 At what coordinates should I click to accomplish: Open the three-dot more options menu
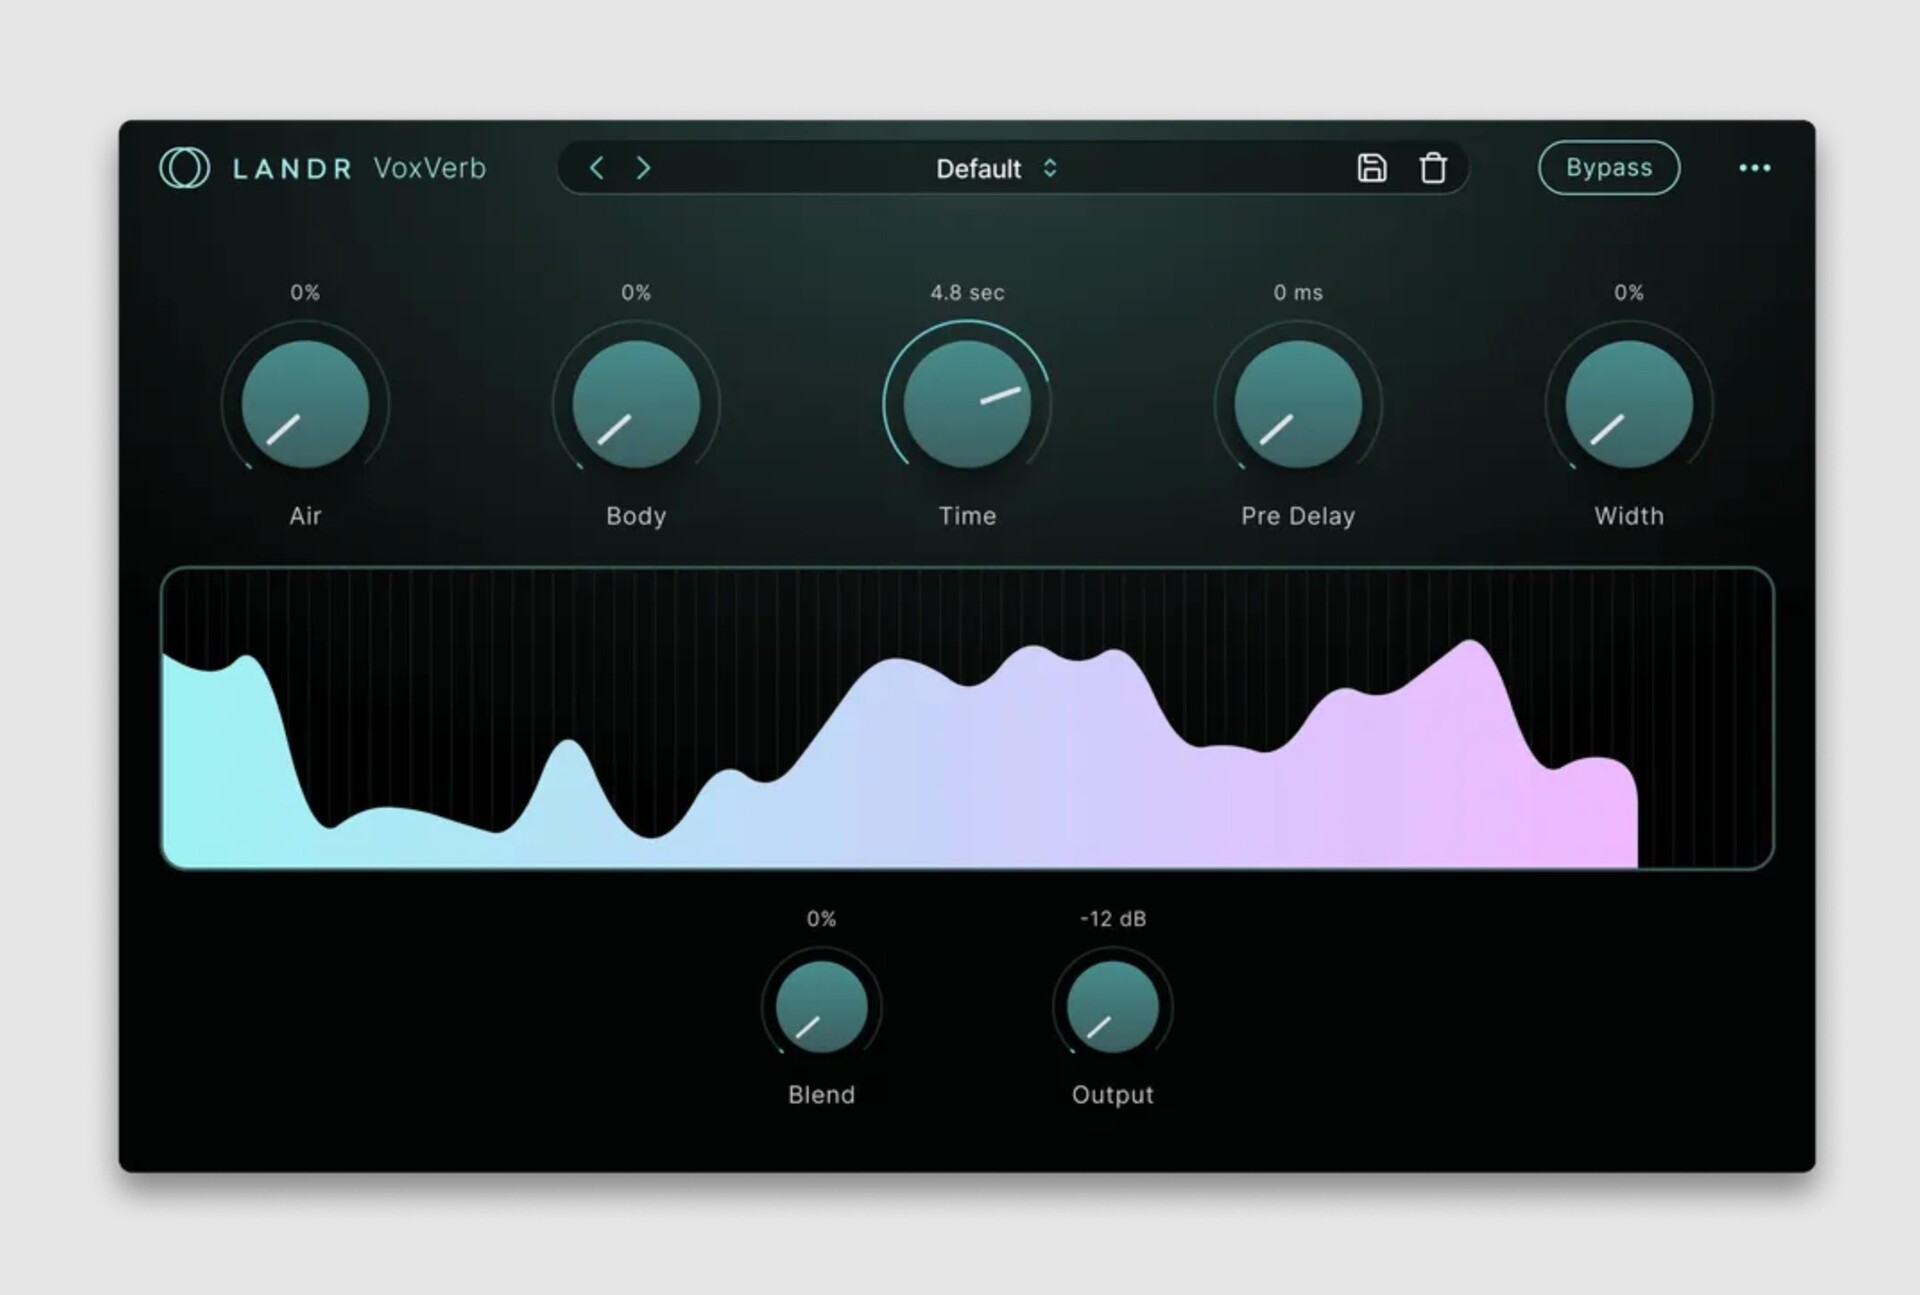[x=1754, y=168]
